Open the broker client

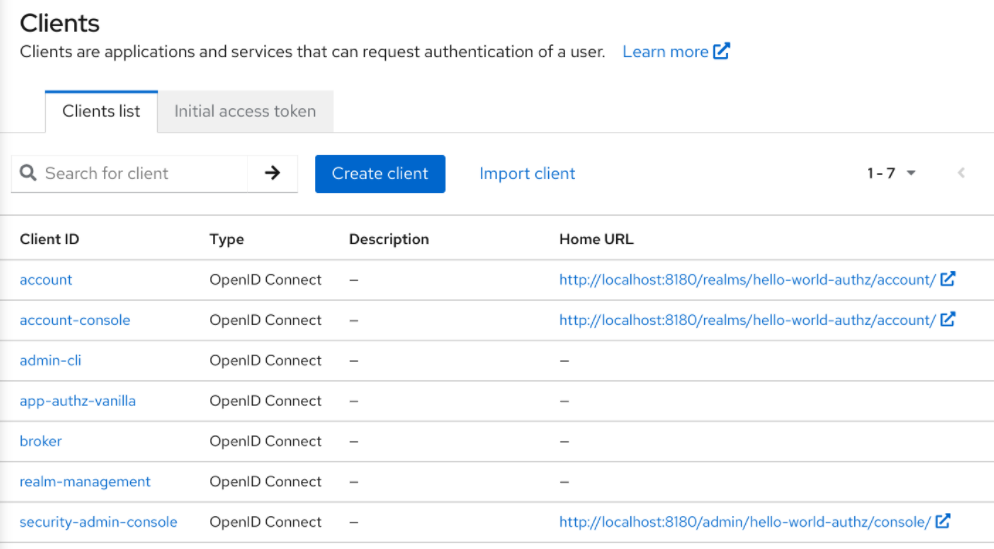(x=41, y=441)
